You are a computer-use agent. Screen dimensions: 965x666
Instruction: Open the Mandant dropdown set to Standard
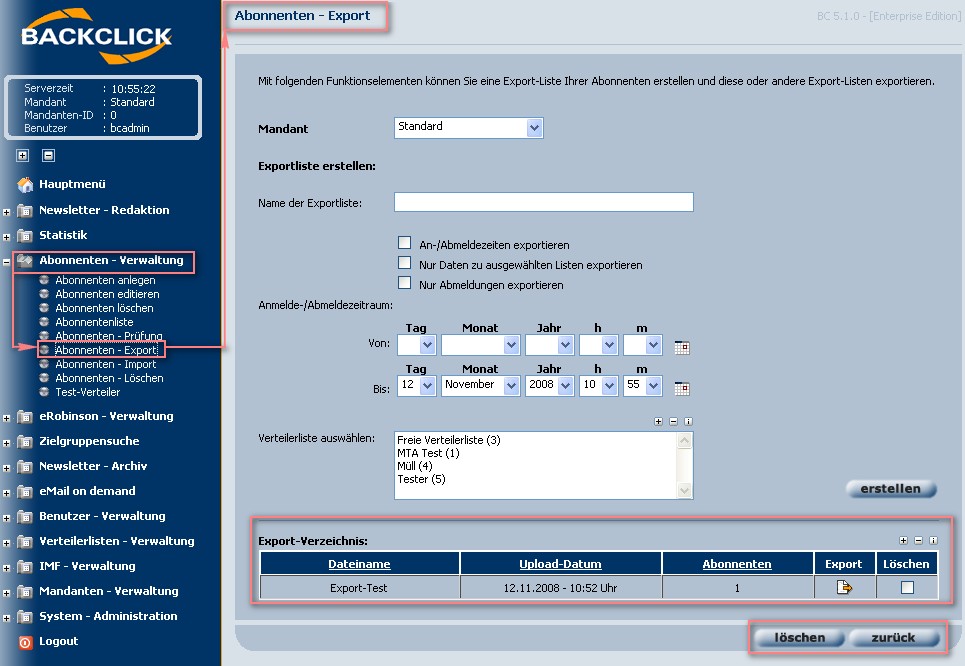[468, 127]
